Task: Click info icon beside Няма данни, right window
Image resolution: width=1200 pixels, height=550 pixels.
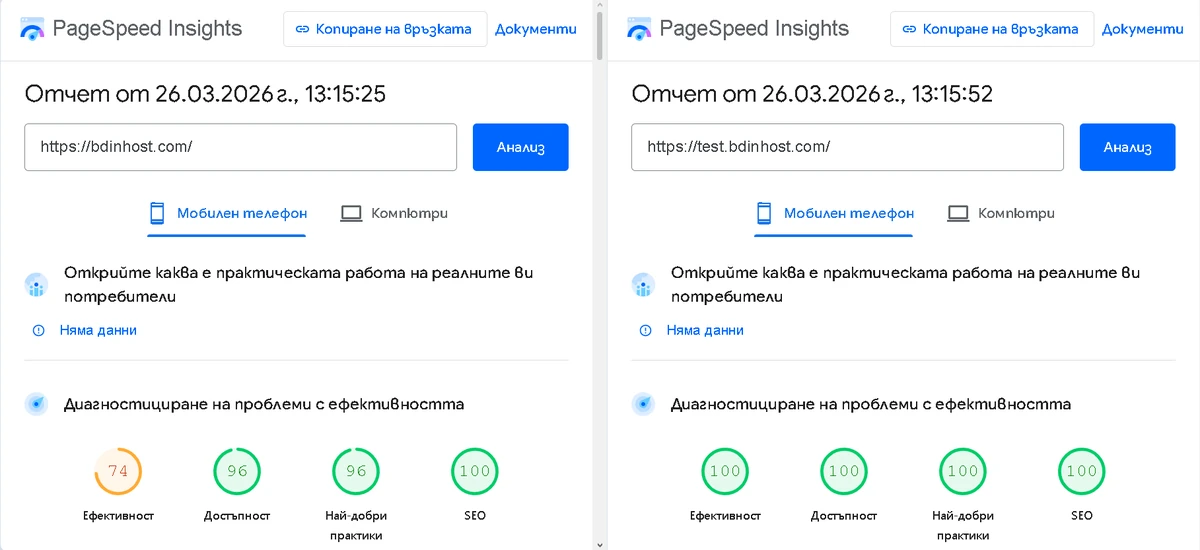Action: [x=646, y=330]
